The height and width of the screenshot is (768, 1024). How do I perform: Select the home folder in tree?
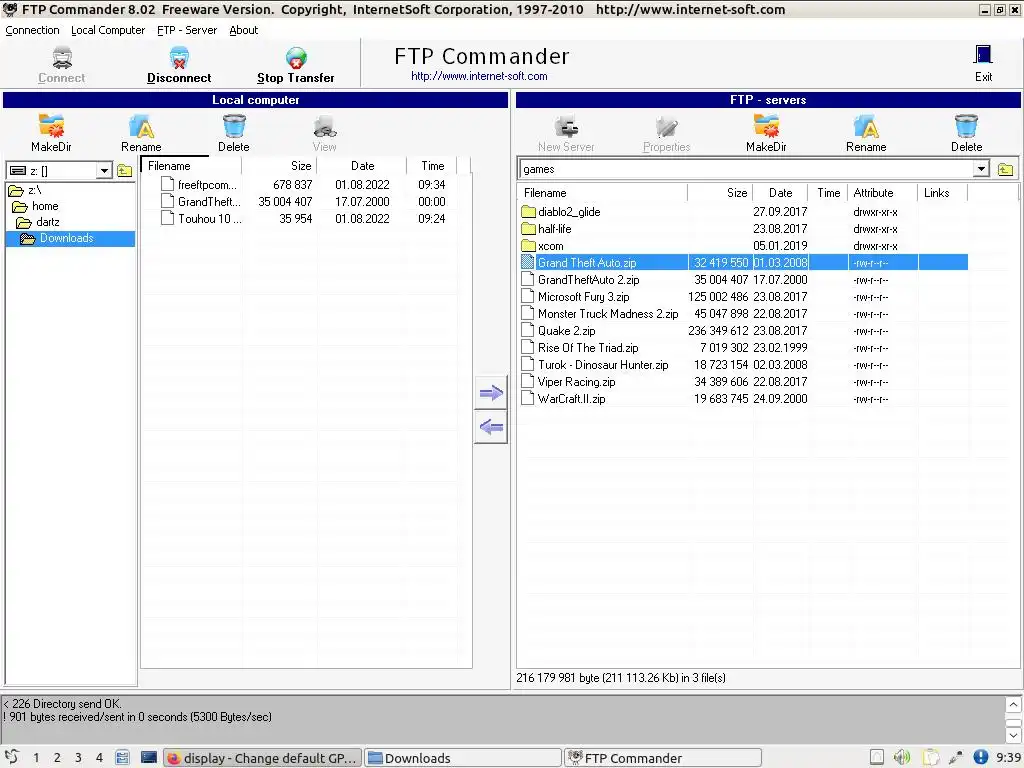click(45, 206)
